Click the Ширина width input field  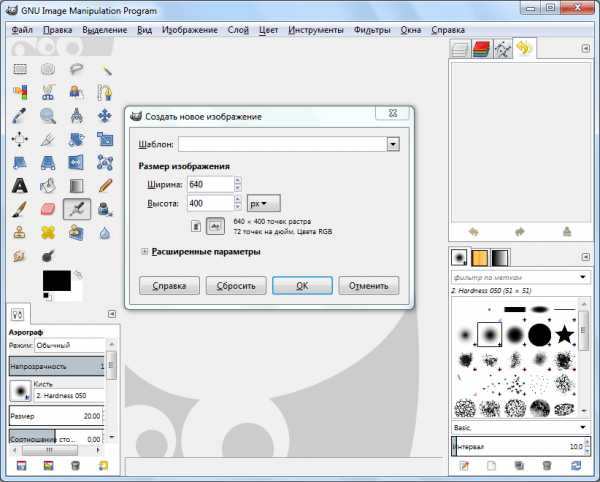click(x=210, y=184)
